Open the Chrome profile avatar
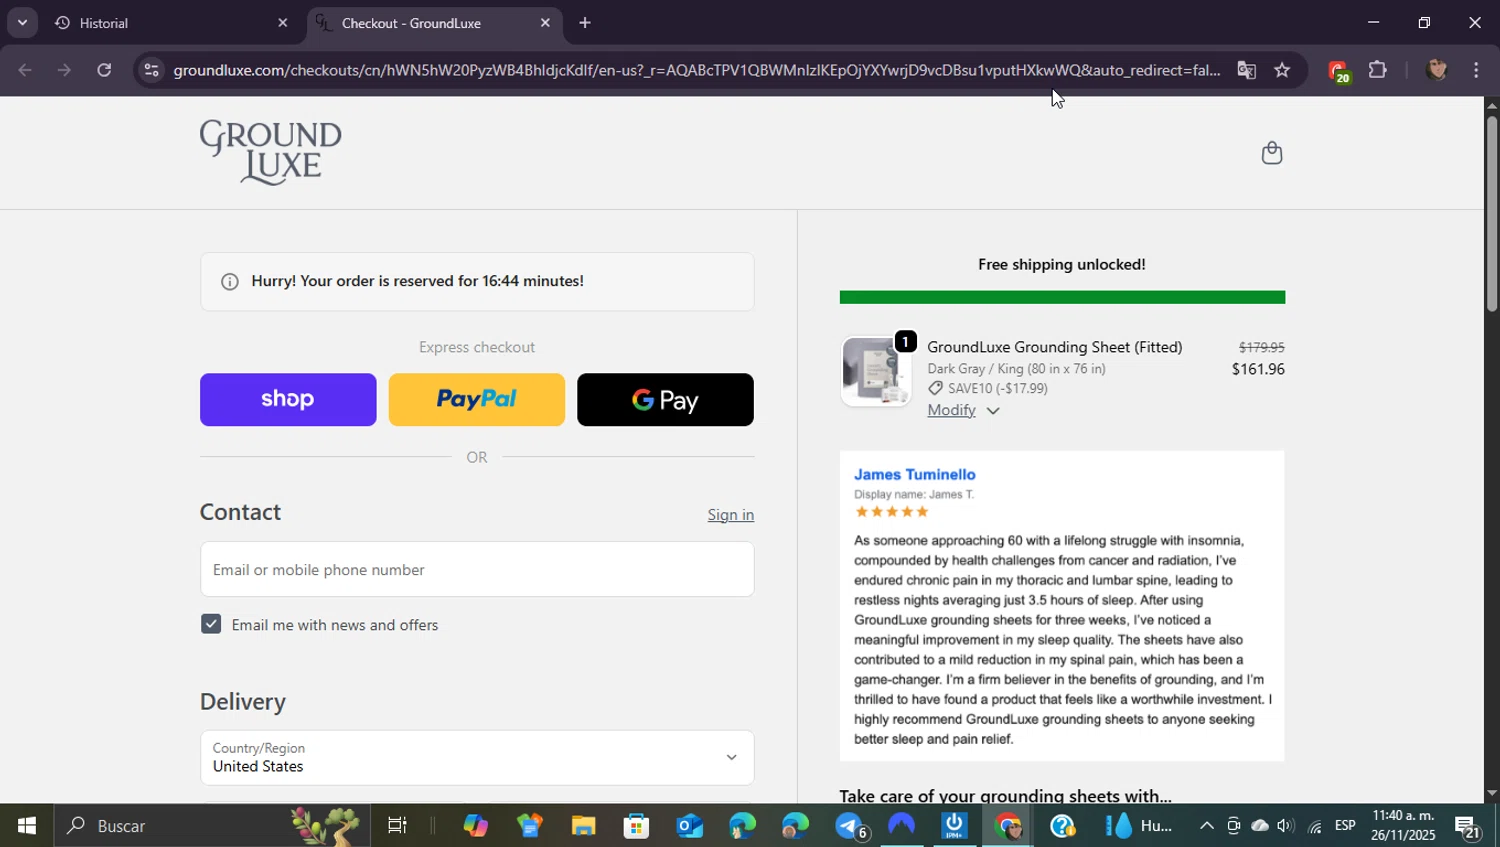Screen dimensions: 1500x847 [x=1437, y=70]
